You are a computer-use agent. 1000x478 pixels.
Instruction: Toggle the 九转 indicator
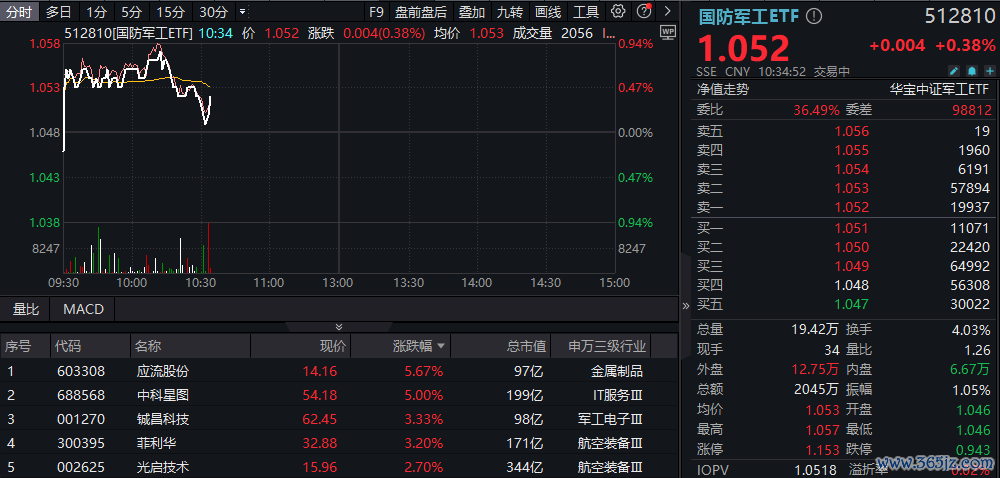click(x=510, y=12)
